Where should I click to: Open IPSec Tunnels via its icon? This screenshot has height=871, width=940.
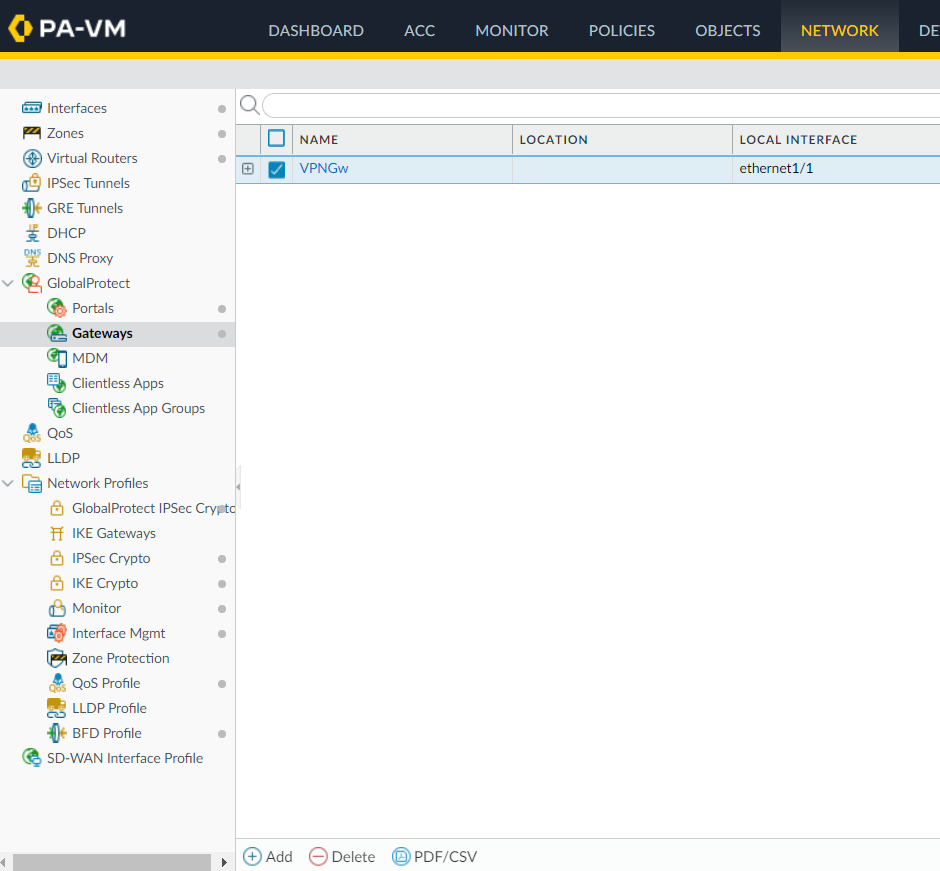click(31, 183)
